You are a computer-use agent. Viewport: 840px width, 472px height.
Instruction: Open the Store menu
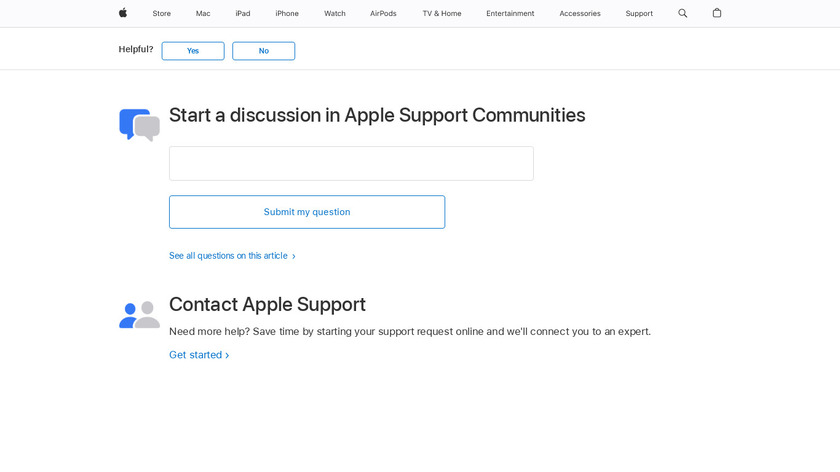coord(162,13)
